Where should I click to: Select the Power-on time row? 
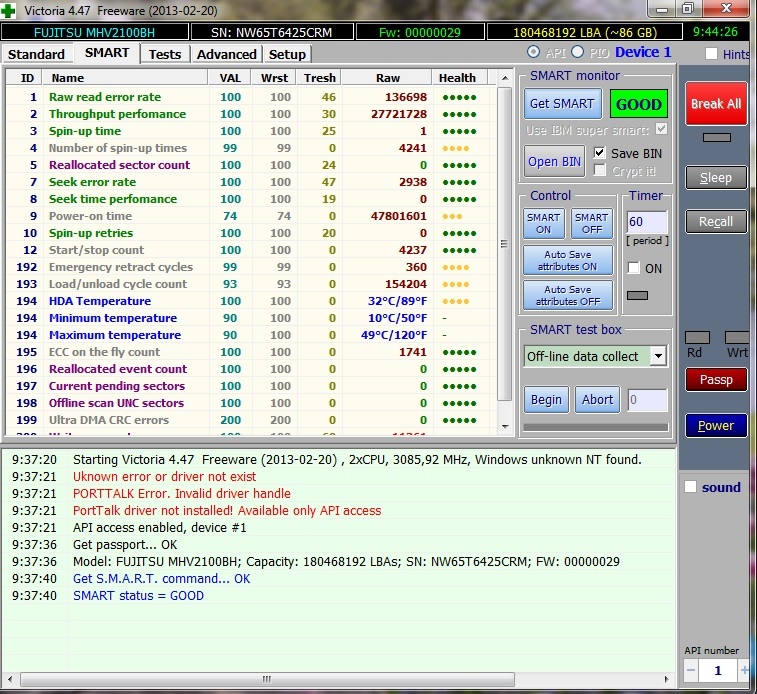point(251,216)
